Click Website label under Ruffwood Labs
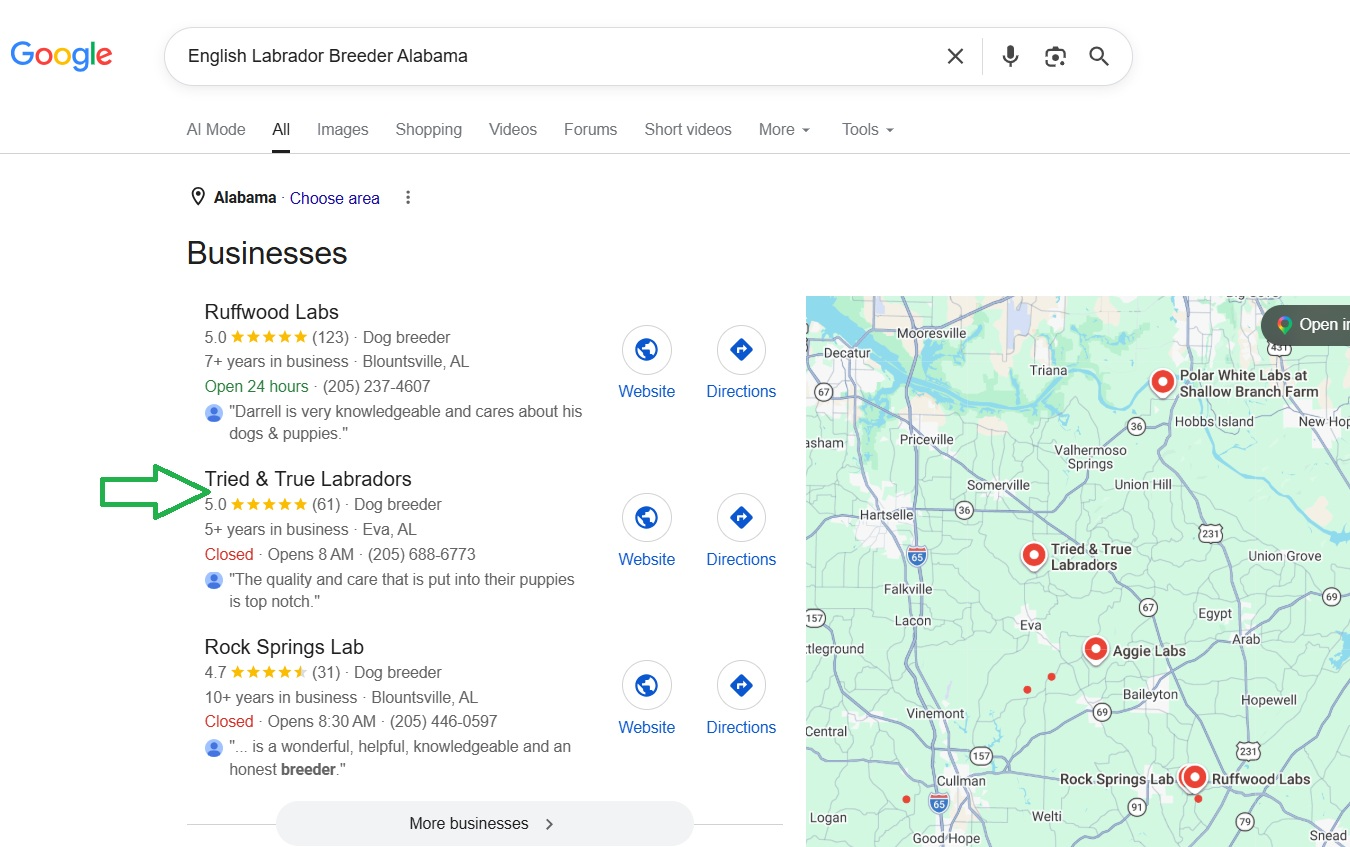The height and width of the screenshot is (847, 1350). coord(647,392)
